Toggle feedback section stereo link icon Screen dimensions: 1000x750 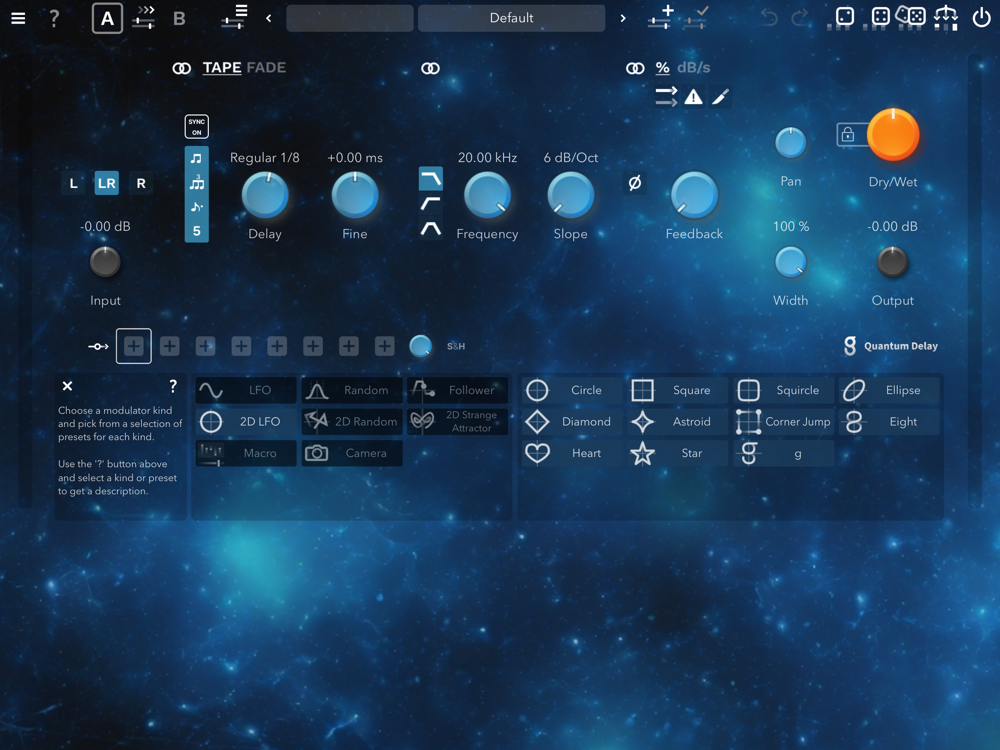tap(635, 68)
